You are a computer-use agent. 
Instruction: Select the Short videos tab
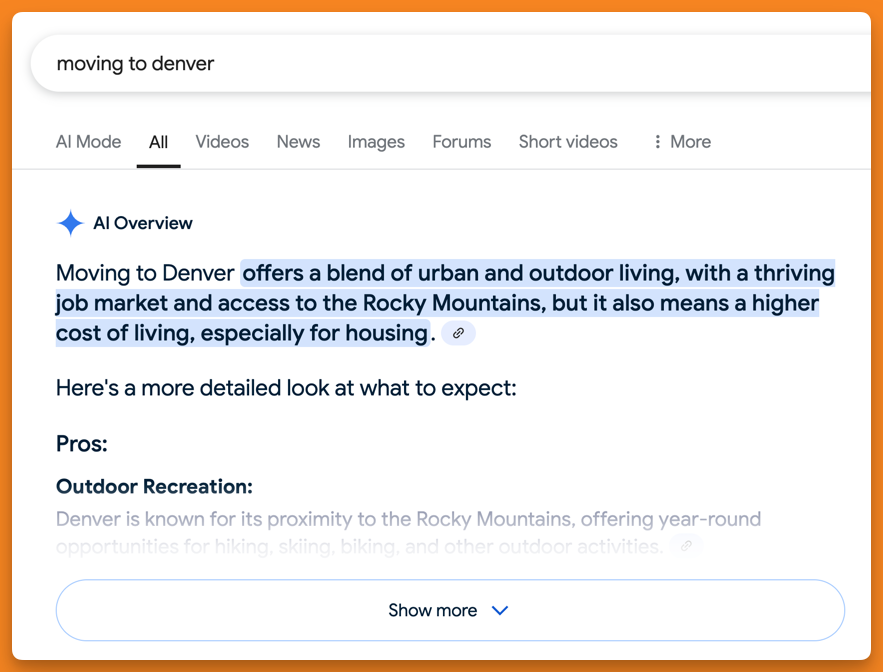pyautogui.click(x=568, y=142)
